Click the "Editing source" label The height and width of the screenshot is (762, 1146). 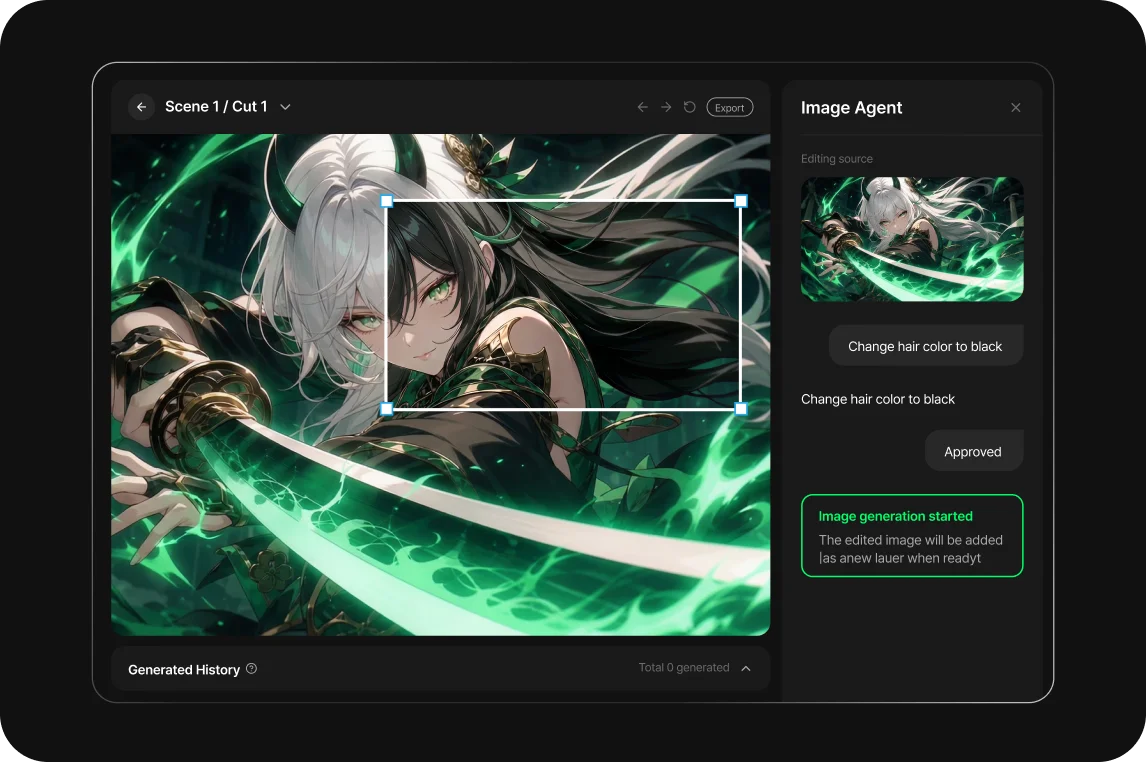click(837, 159)
